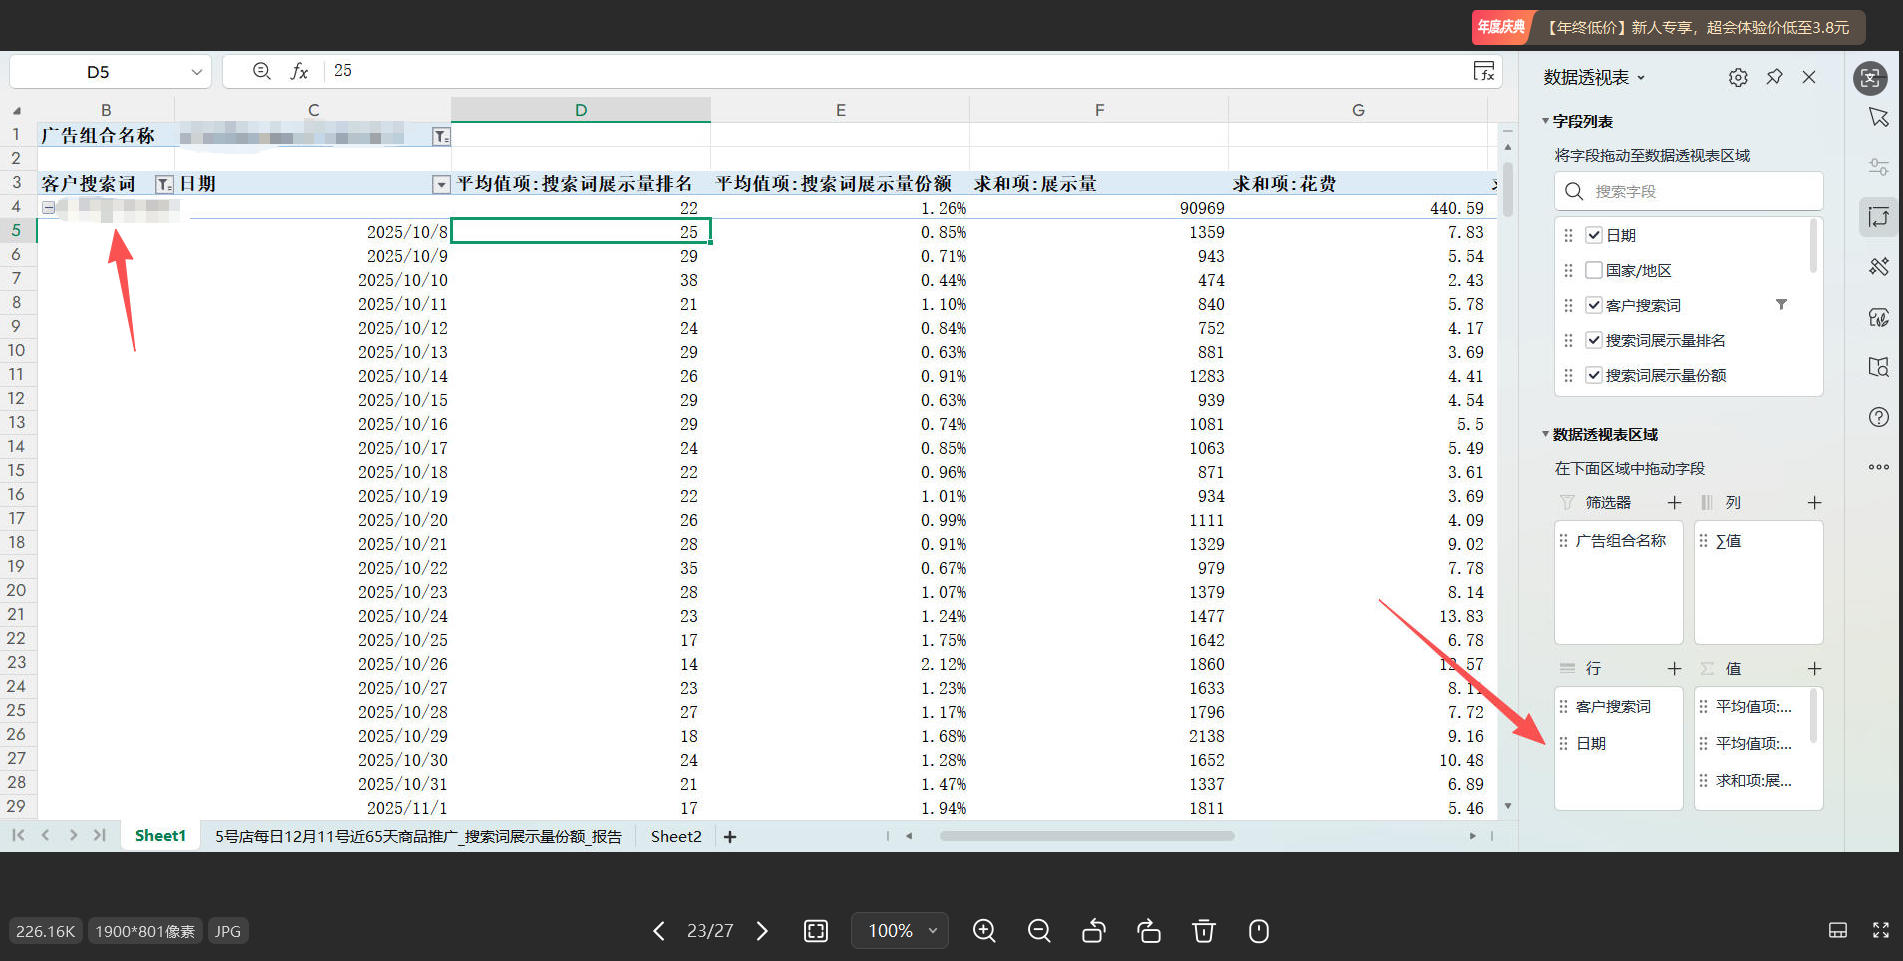Check the 国家/地区 field checkbox
Screen dimensions: 1903x961
(x=1594, y=270)
